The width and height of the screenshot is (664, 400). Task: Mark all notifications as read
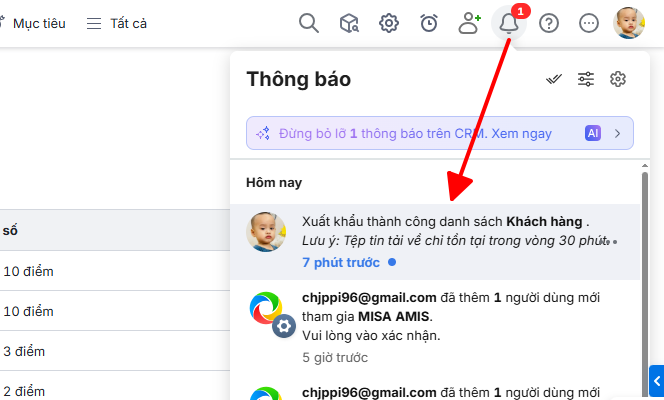[553, 79]
